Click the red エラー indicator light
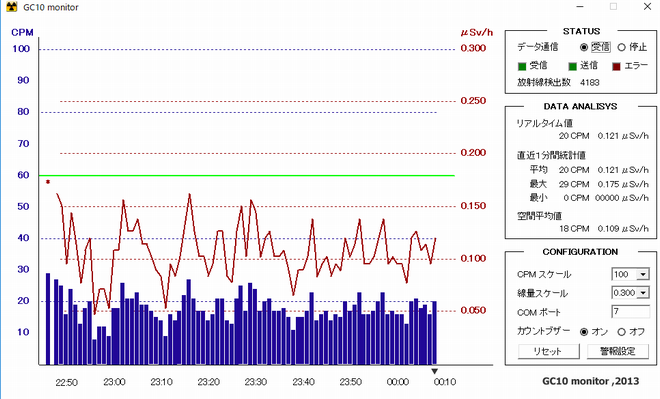 [617, 66]
